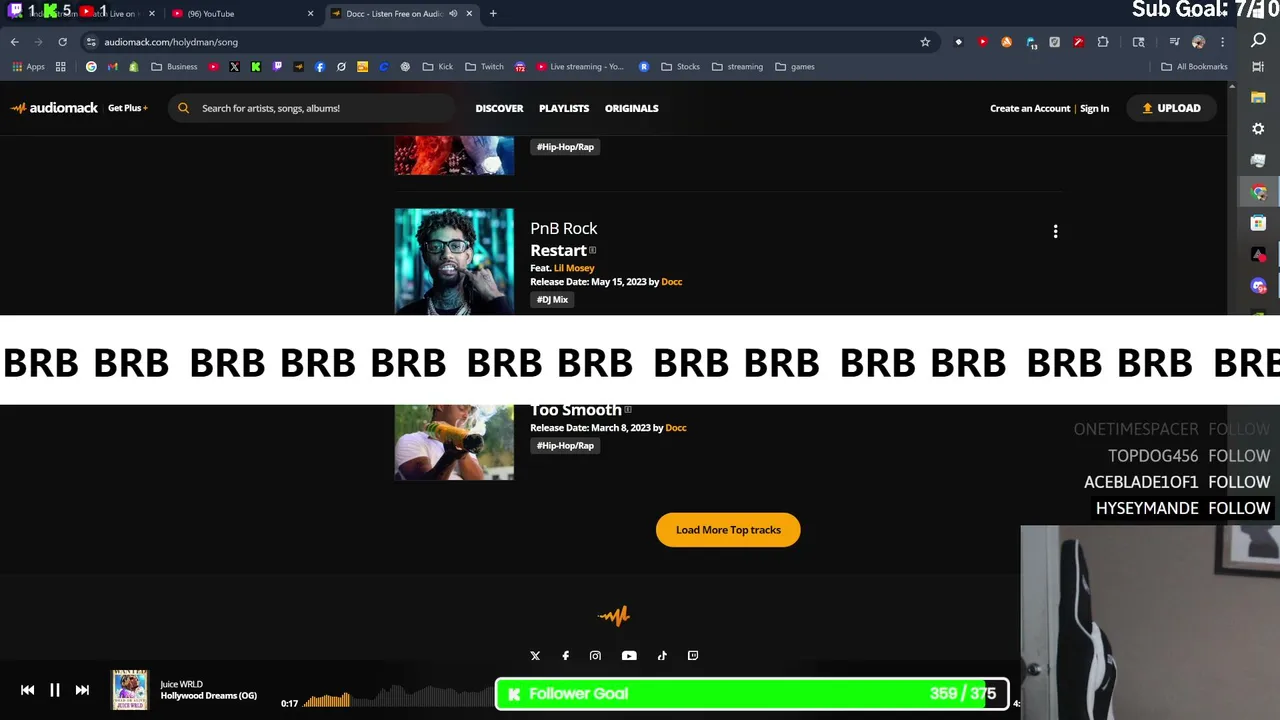View site information icon in address bar
1280x720 pixels.
coord(91,42)
